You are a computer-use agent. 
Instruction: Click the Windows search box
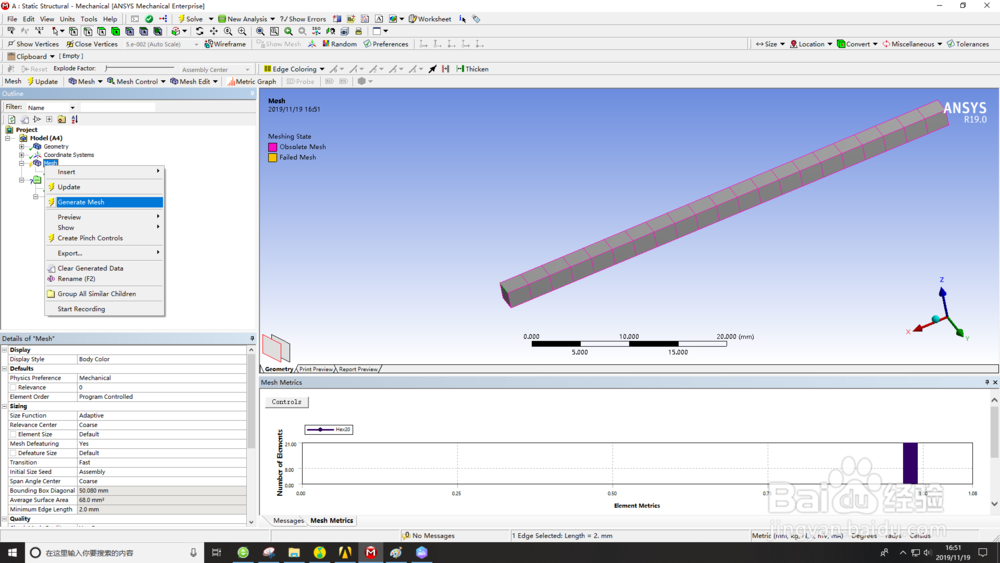click(115, 553)
